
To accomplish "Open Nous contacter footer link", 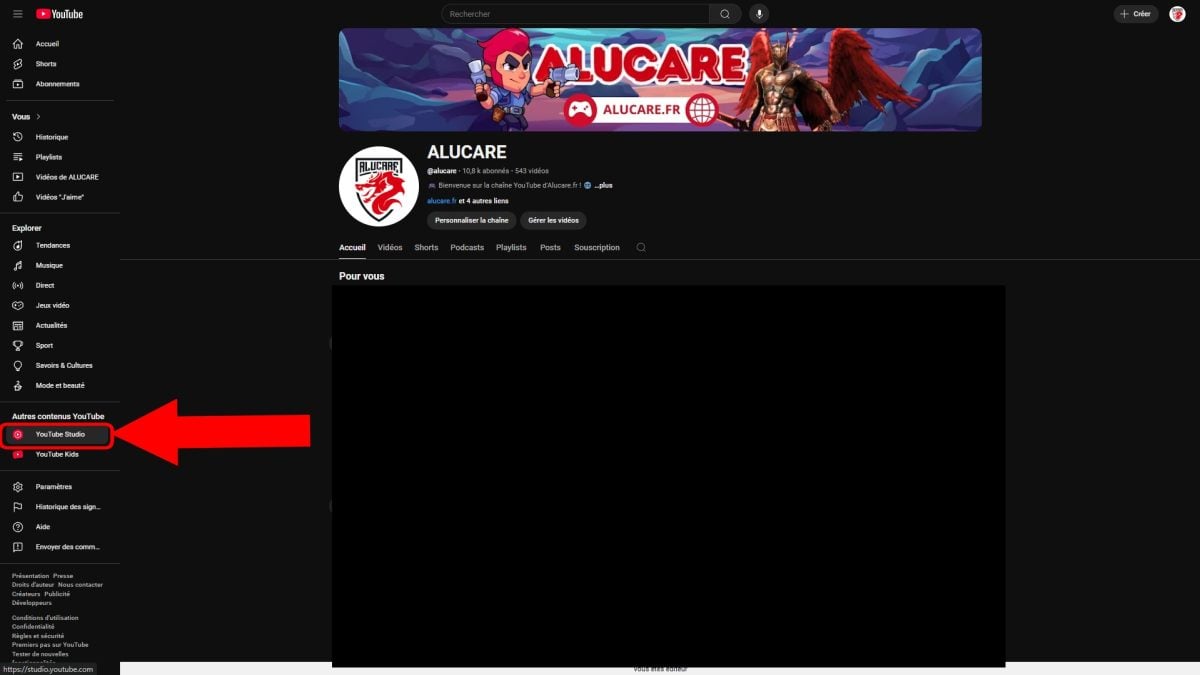I will (80, 585).
